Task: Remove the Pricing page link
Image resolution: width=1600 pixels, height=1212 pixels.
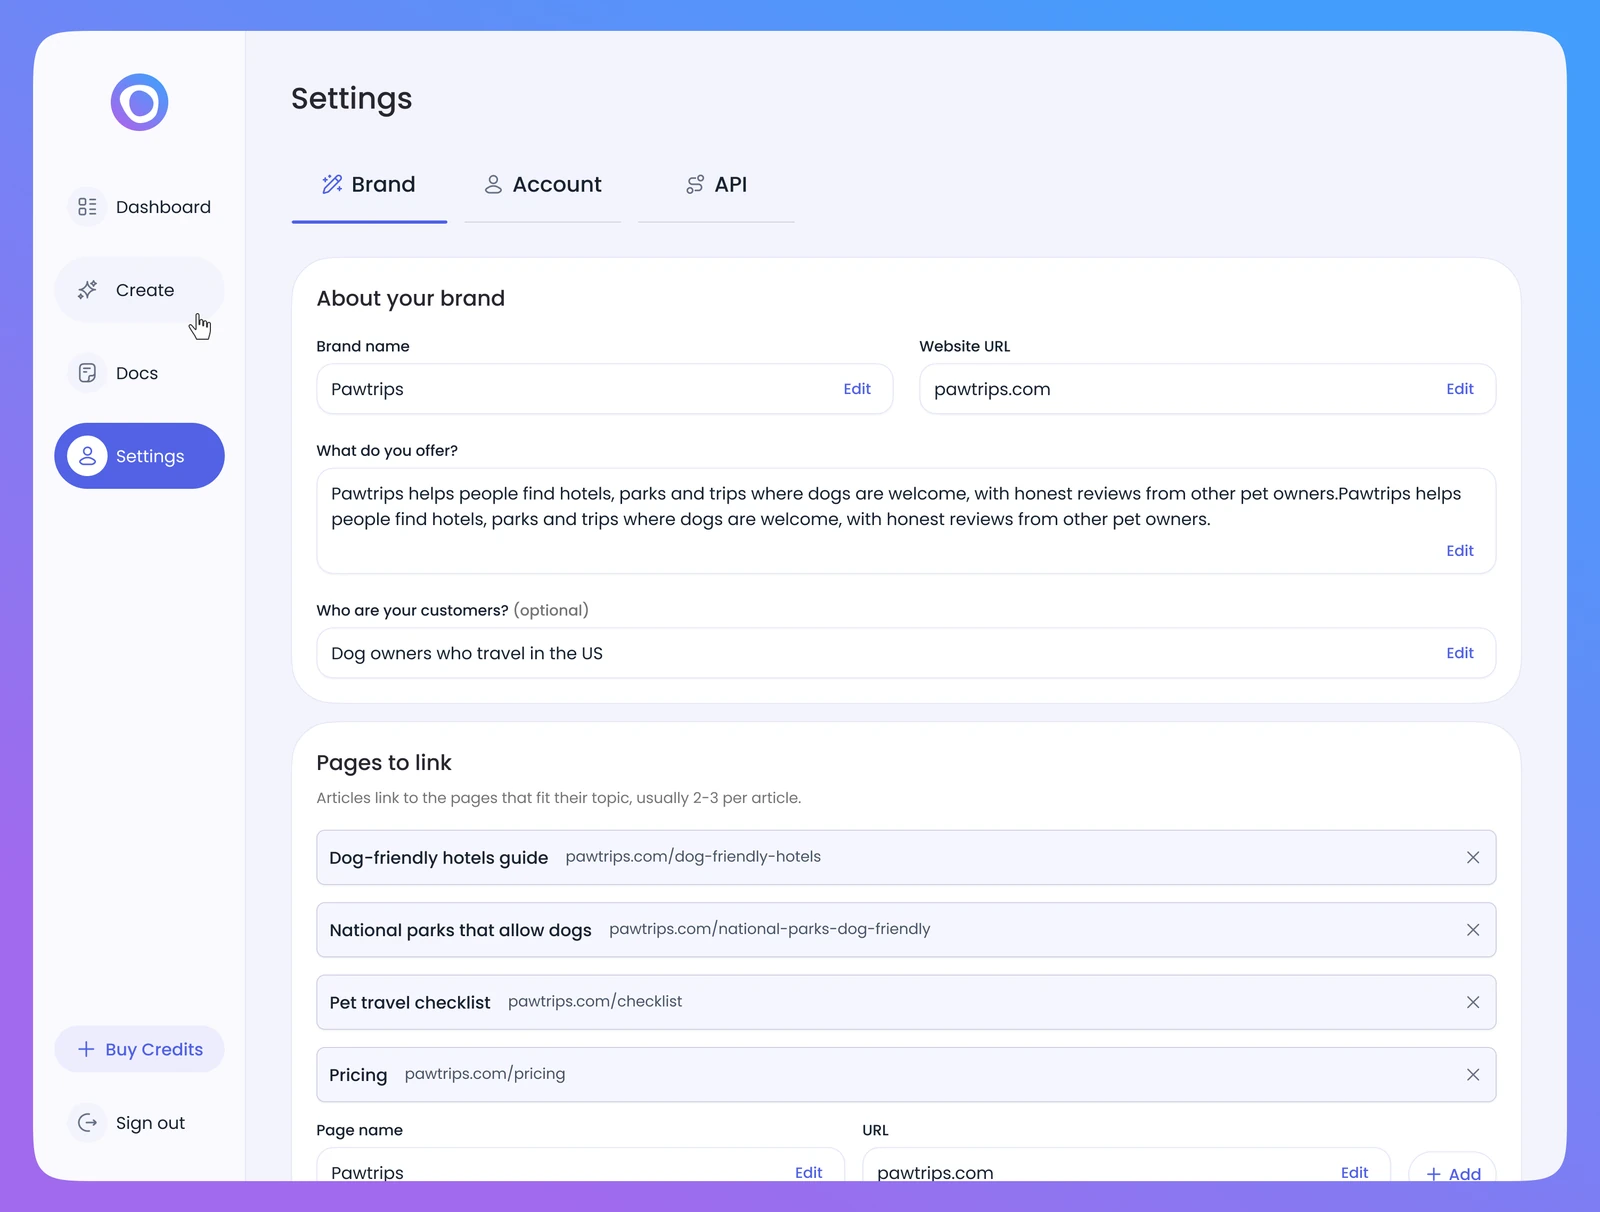Action: (x=1473, y=1075)
